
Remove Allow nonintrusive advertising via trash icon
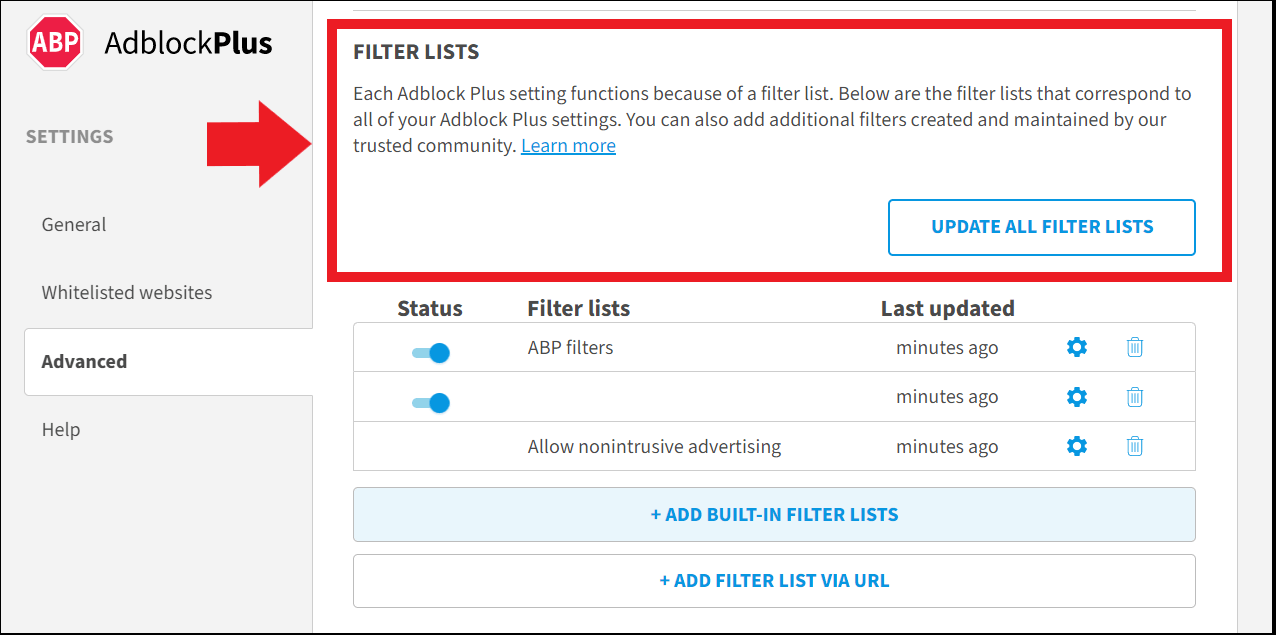[x=1134, y=446]
